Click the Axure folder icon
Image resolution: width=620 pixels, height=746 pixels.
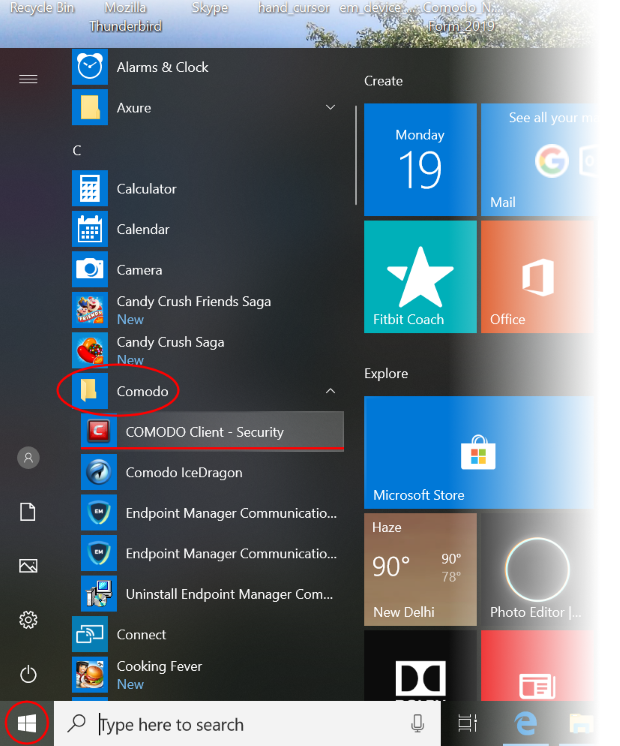point(90,108)
